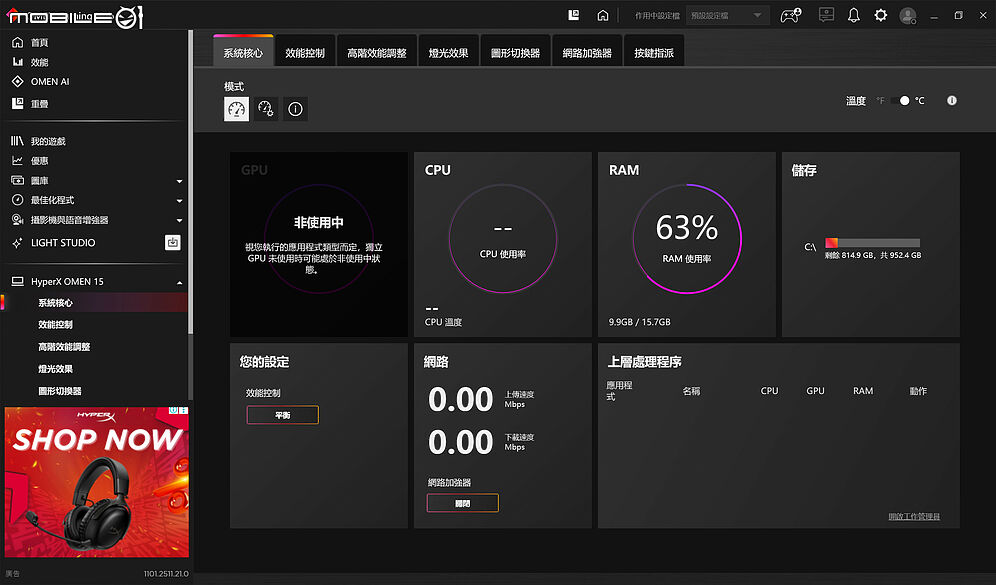This screenshot has height=585, width=996.
Task: Open the 效能 performance sidebar item
Action: click(39, 62)
